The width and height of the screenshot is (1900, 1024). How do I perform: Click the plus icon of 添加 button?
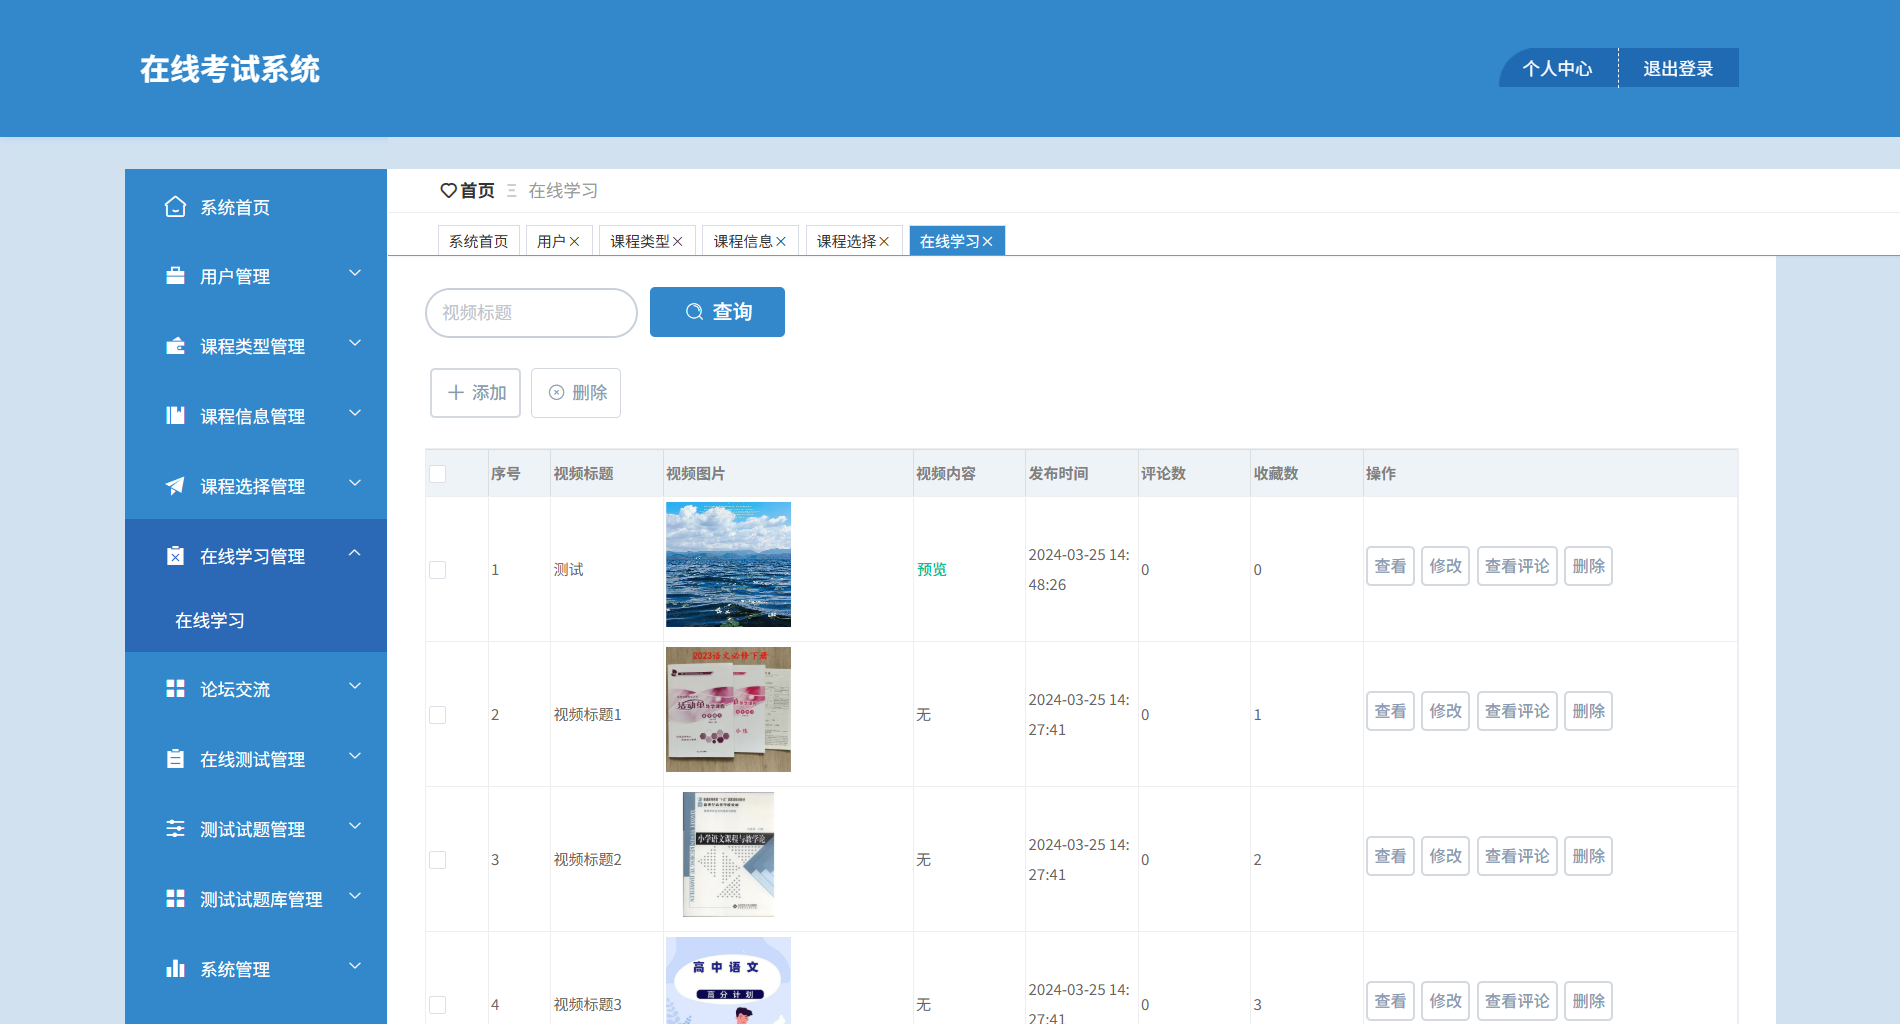456,393
